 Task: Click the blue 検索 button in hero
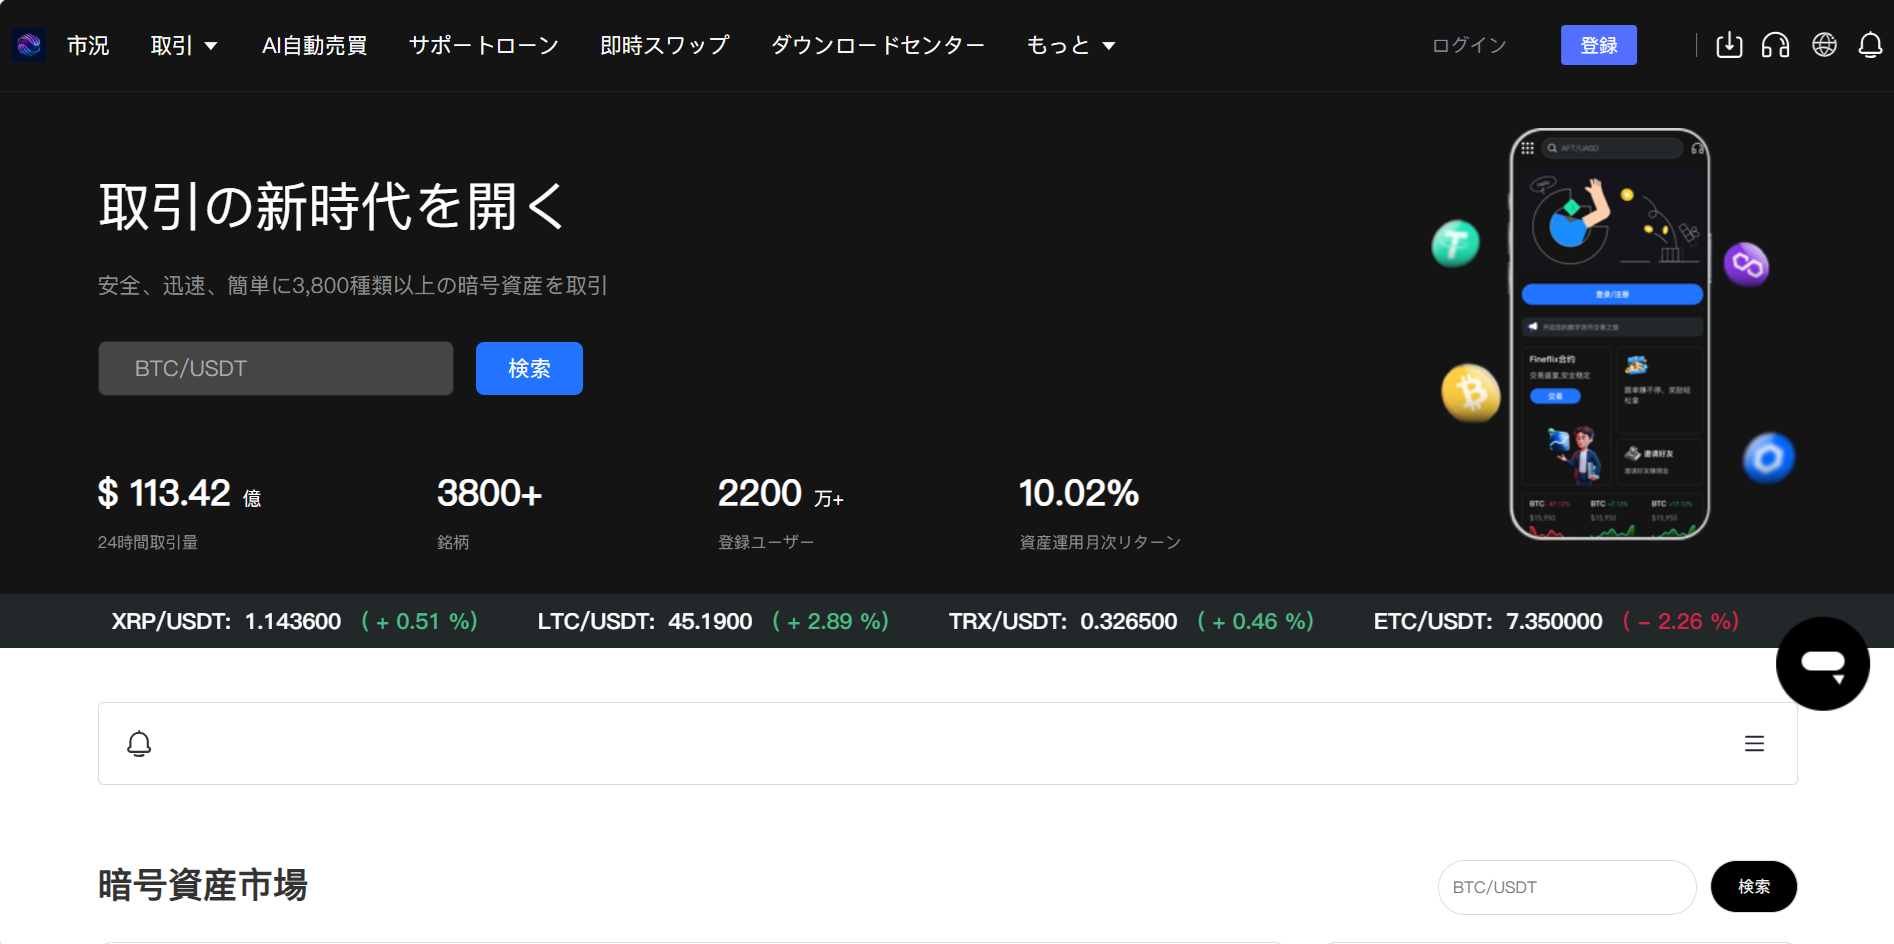point(529,368)
